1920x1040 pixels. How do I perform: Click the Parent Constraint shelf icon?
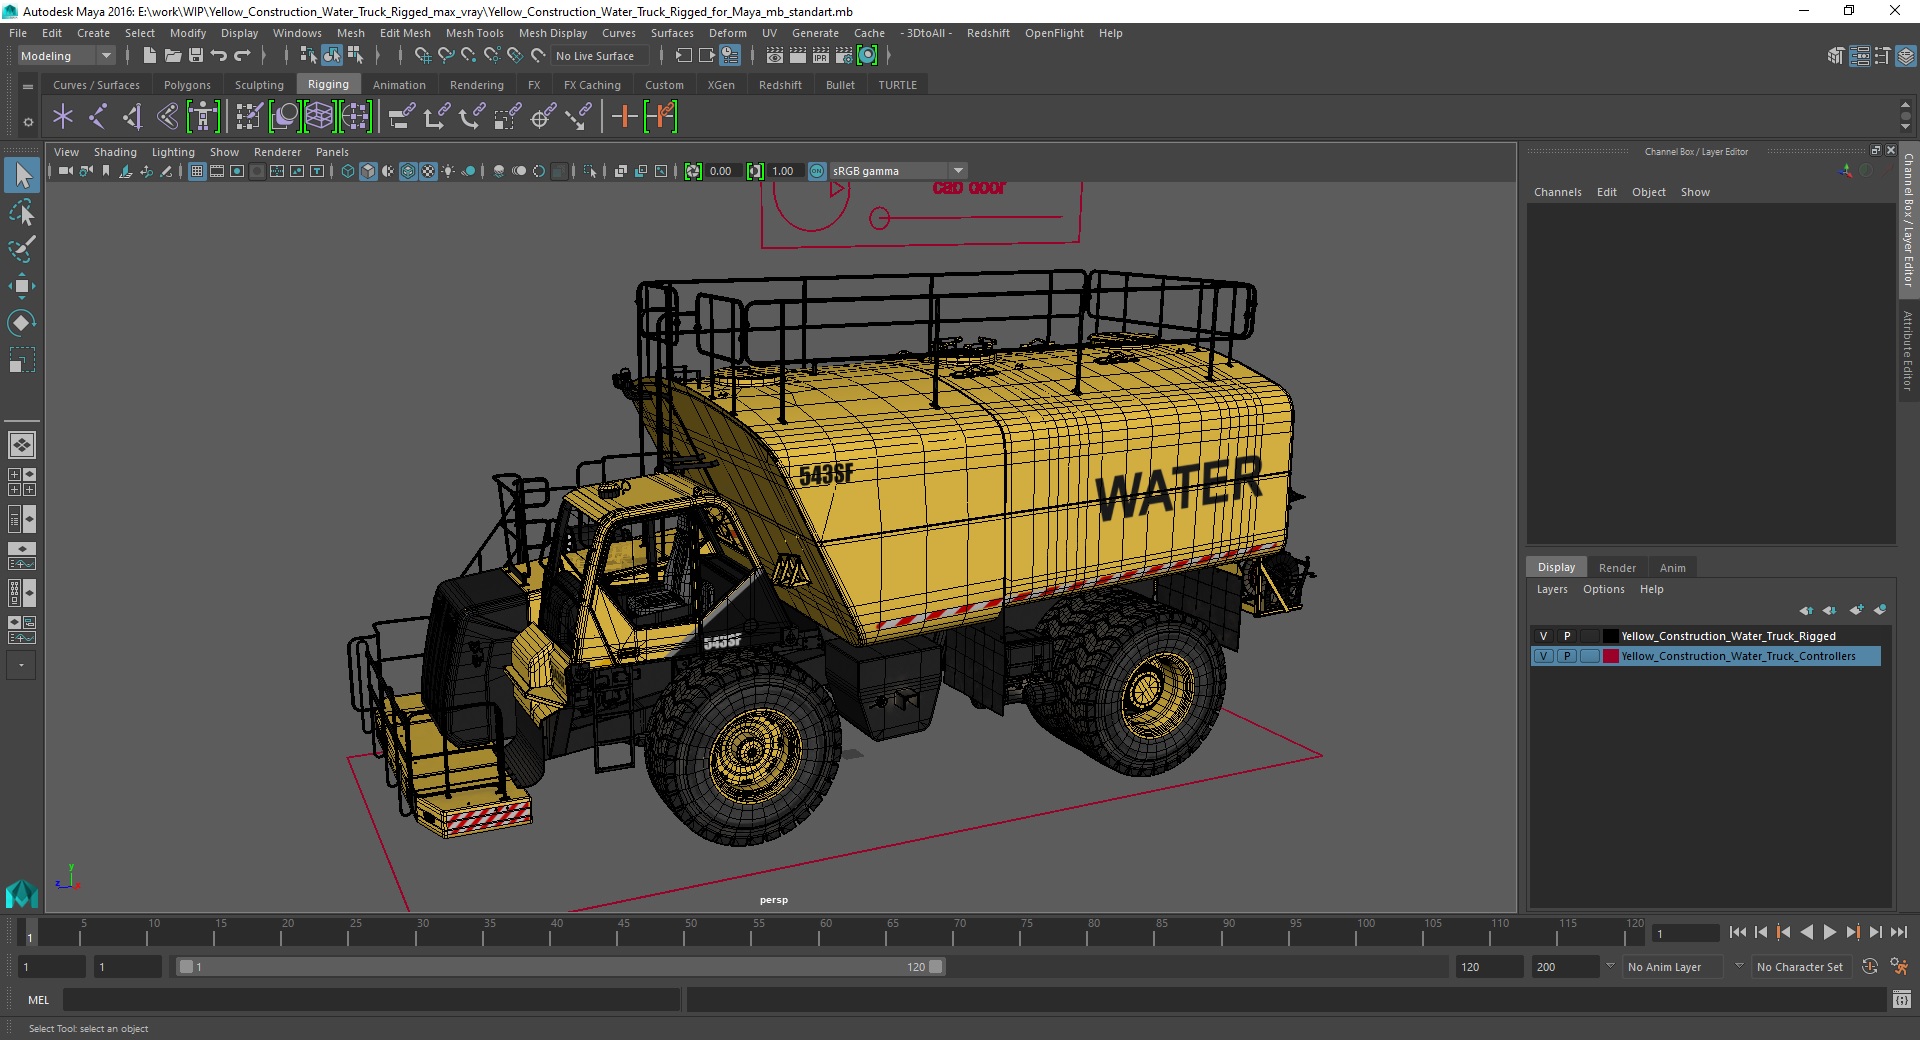402,117
